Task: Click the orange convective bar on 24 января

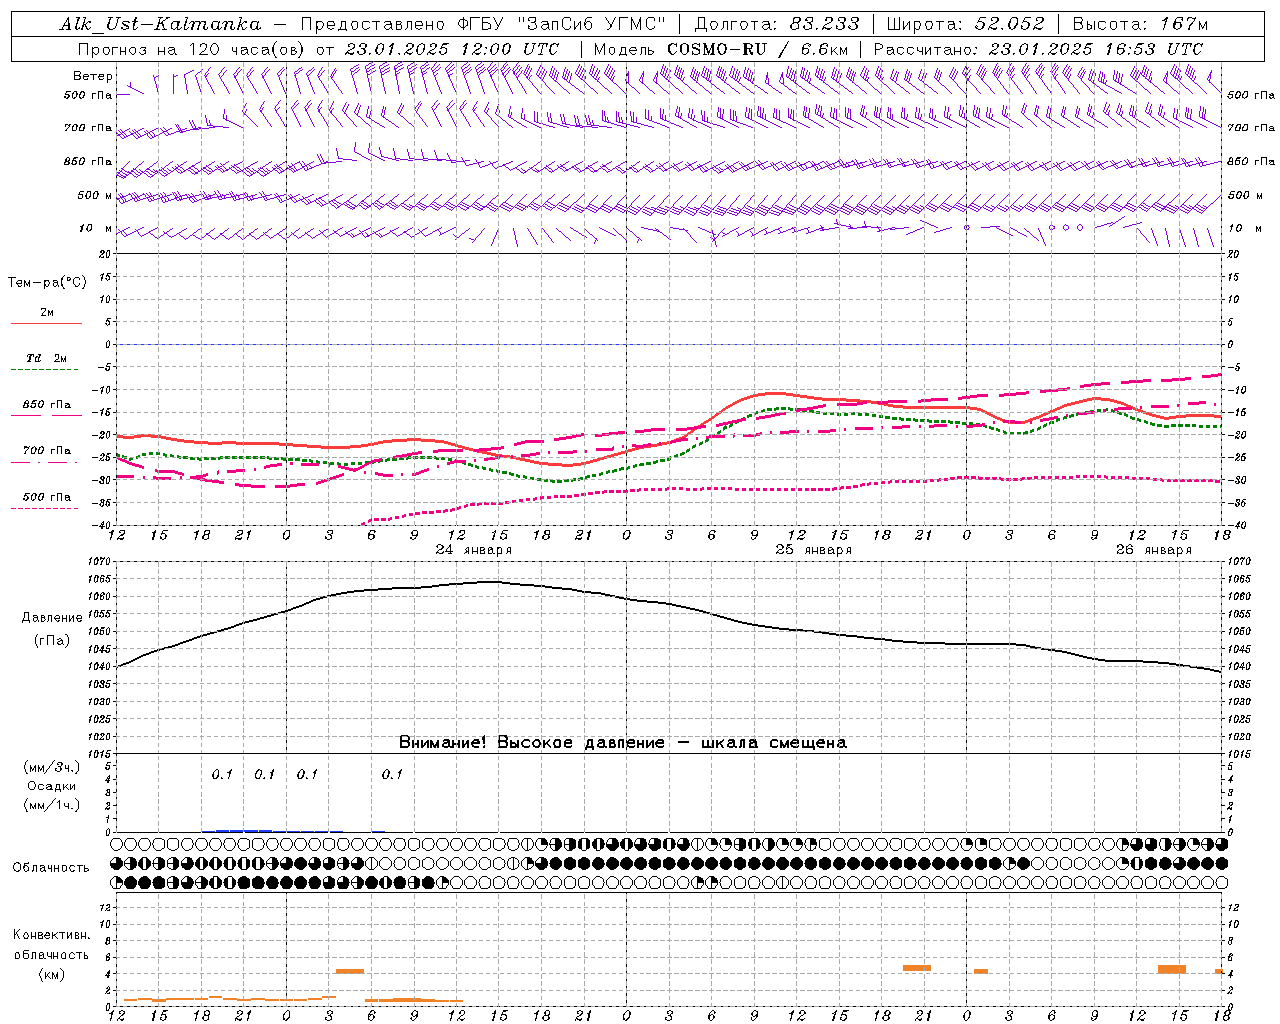Action: (350, 971)
